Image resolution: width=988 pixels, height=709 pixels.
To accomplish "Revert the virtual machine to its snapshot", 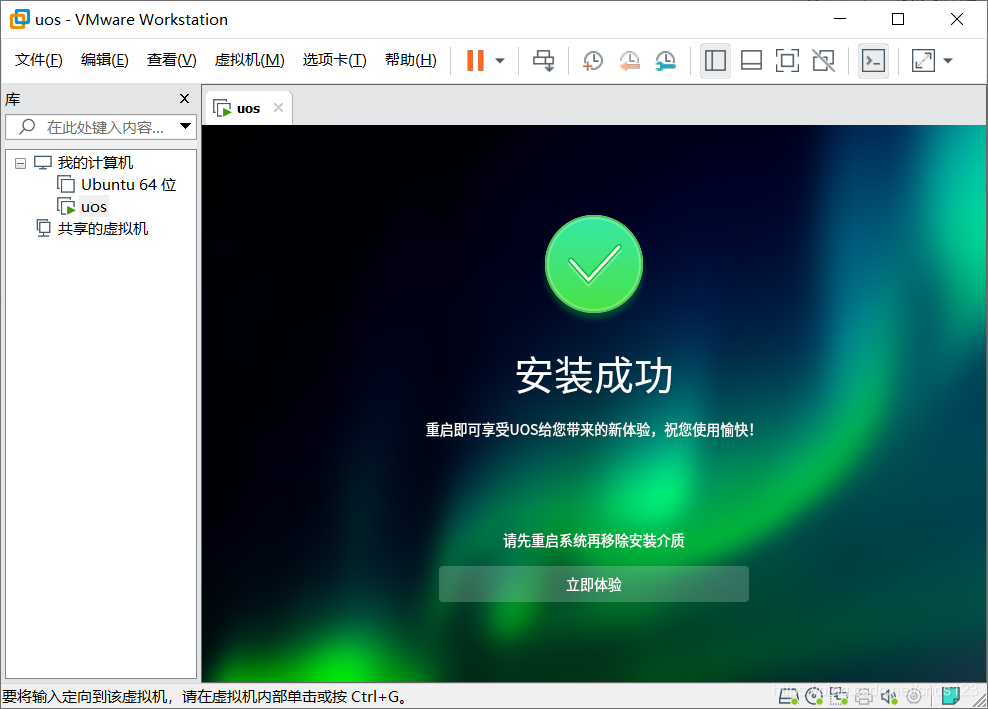I will [x=629, y=61].
